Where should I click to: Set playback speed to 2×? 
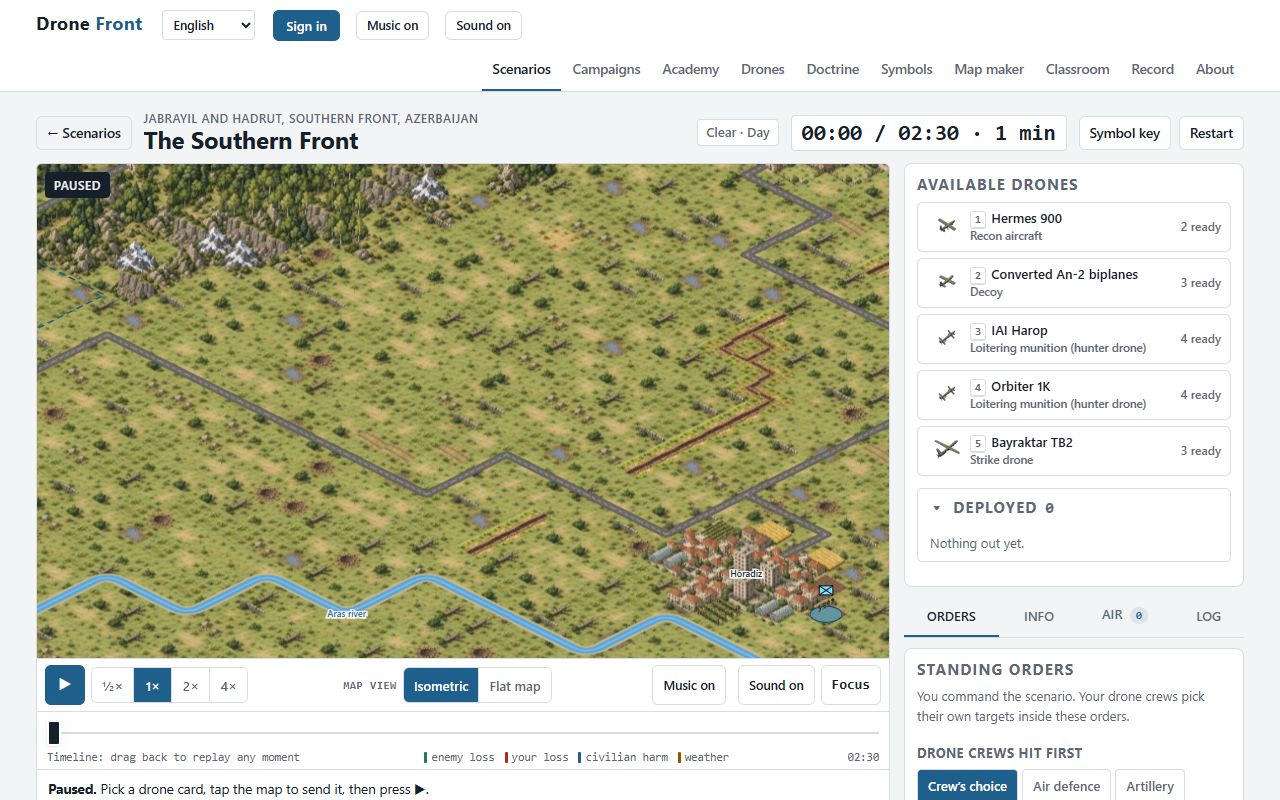point(190,686)
